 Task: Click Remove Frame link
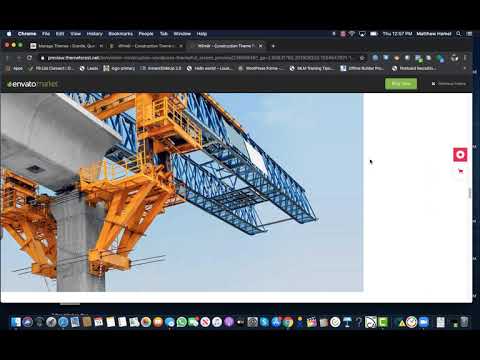coord(449,84)
